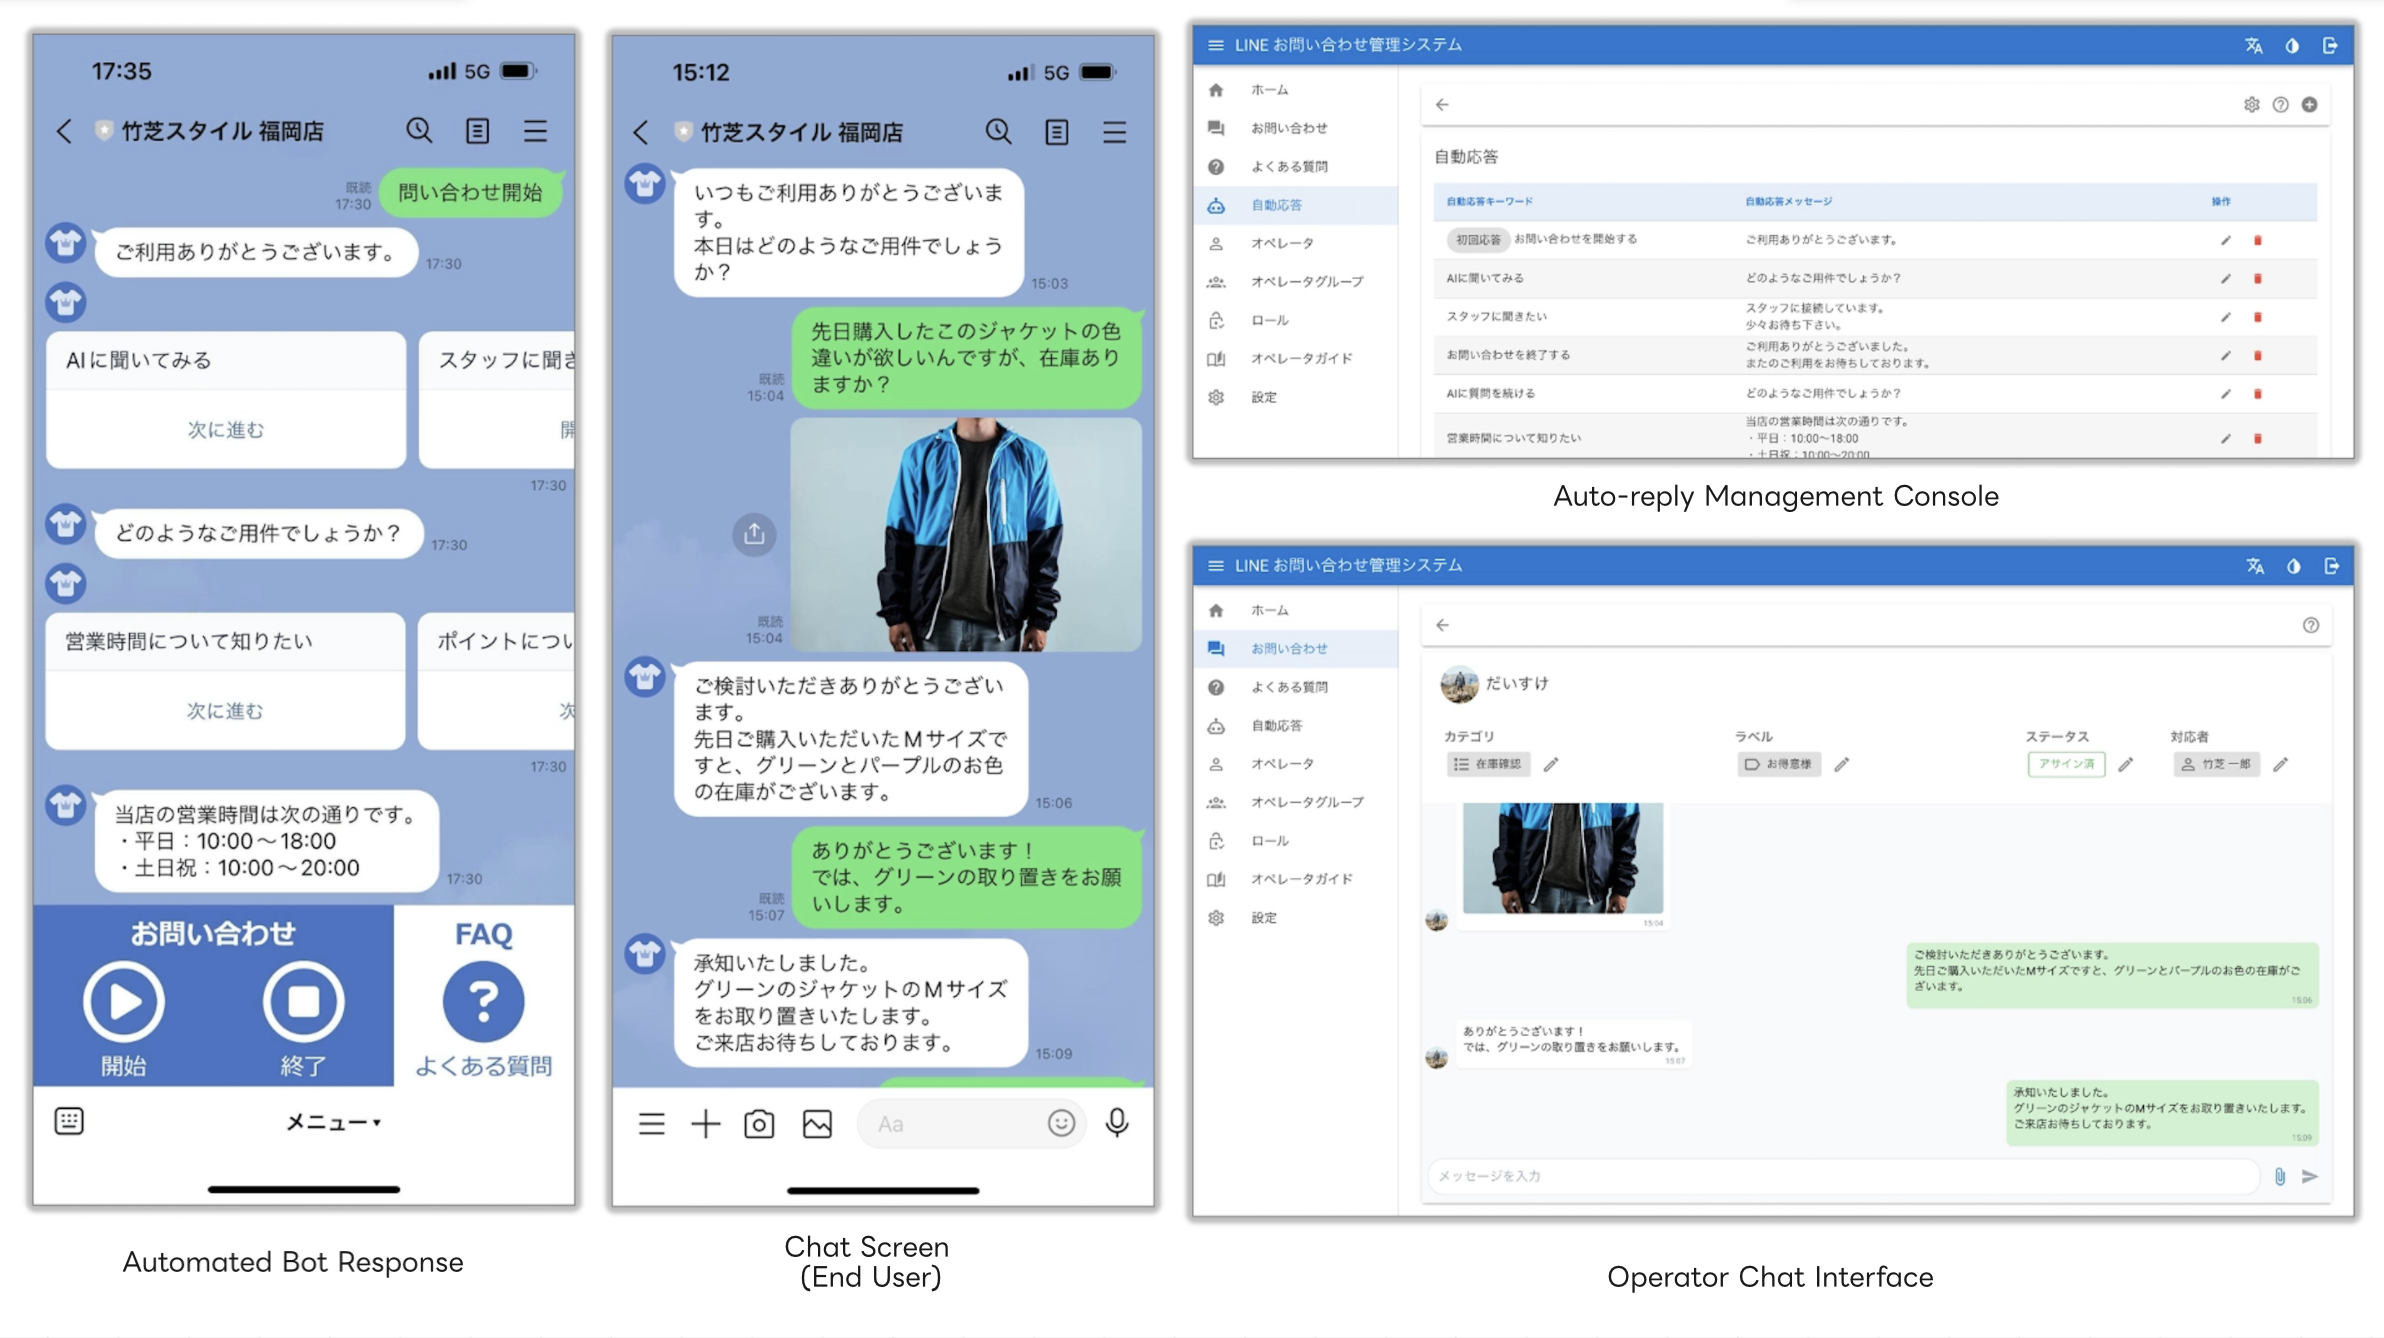Image resolution: width=2384 pixels, height=1338 pixels.
Task: Tap 次に進む under 営業時間について知りたい card
Action: coord(225,711)
